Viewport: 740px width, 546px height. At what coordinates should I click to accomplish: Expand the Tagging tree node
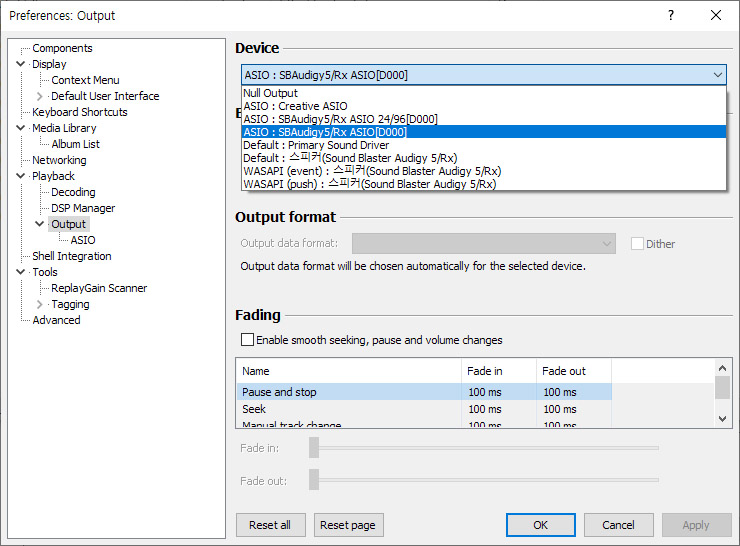click(40, 304)
